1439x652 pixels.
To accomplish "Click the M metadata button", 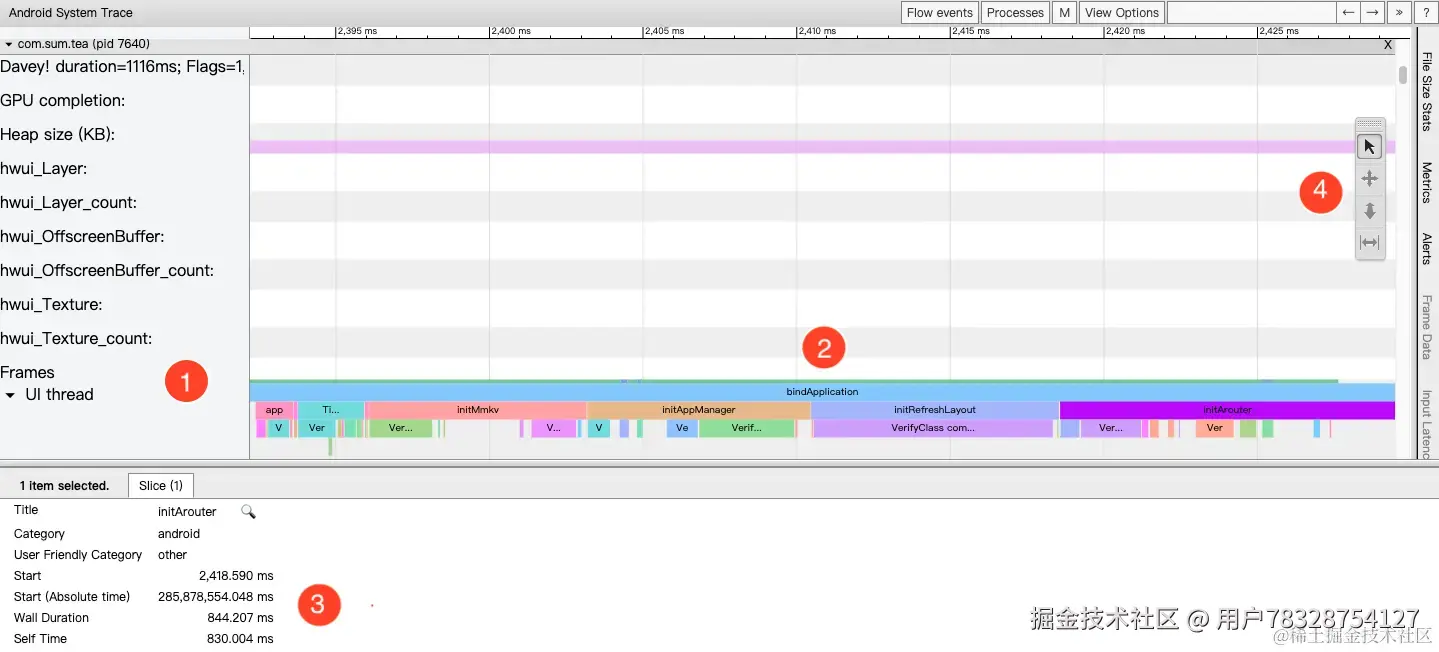I will 1064,13.
